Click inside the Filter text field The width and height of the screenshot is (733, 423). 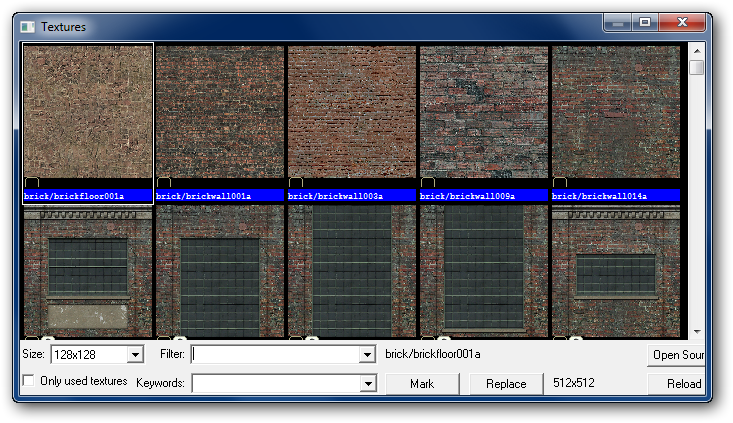275,355
